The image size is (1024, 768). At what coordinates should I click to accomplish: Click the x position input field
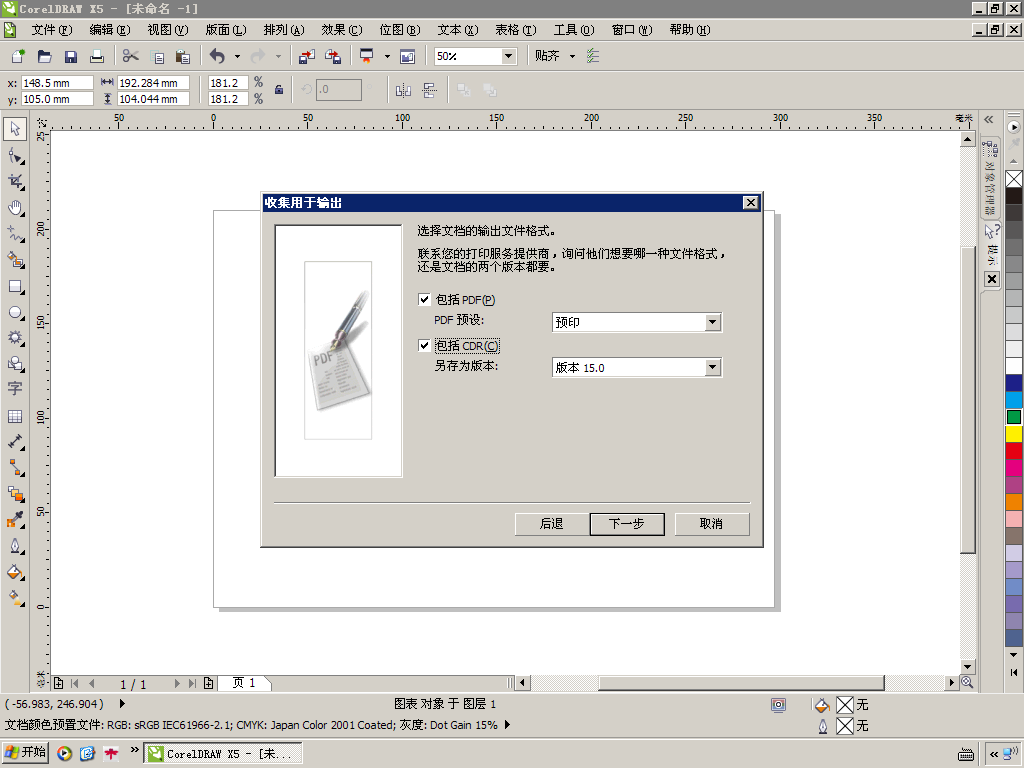(57, 83)
